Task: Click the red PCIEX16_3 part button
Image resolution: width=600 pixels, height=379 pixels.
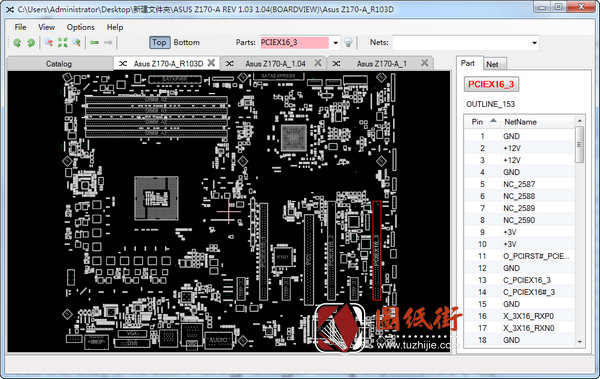Action: [x=491, y=84]
